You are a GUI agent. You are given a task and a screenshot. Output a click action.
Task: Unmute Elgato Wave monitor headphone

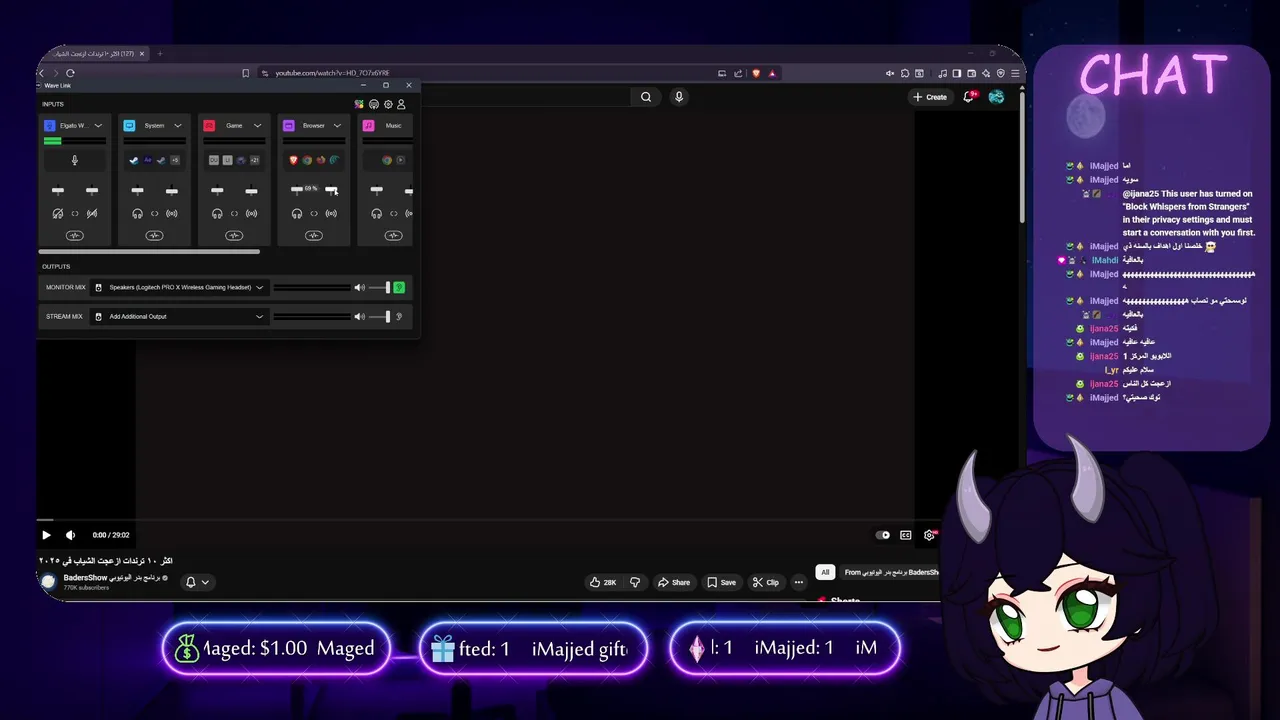(x=58, y=213)
